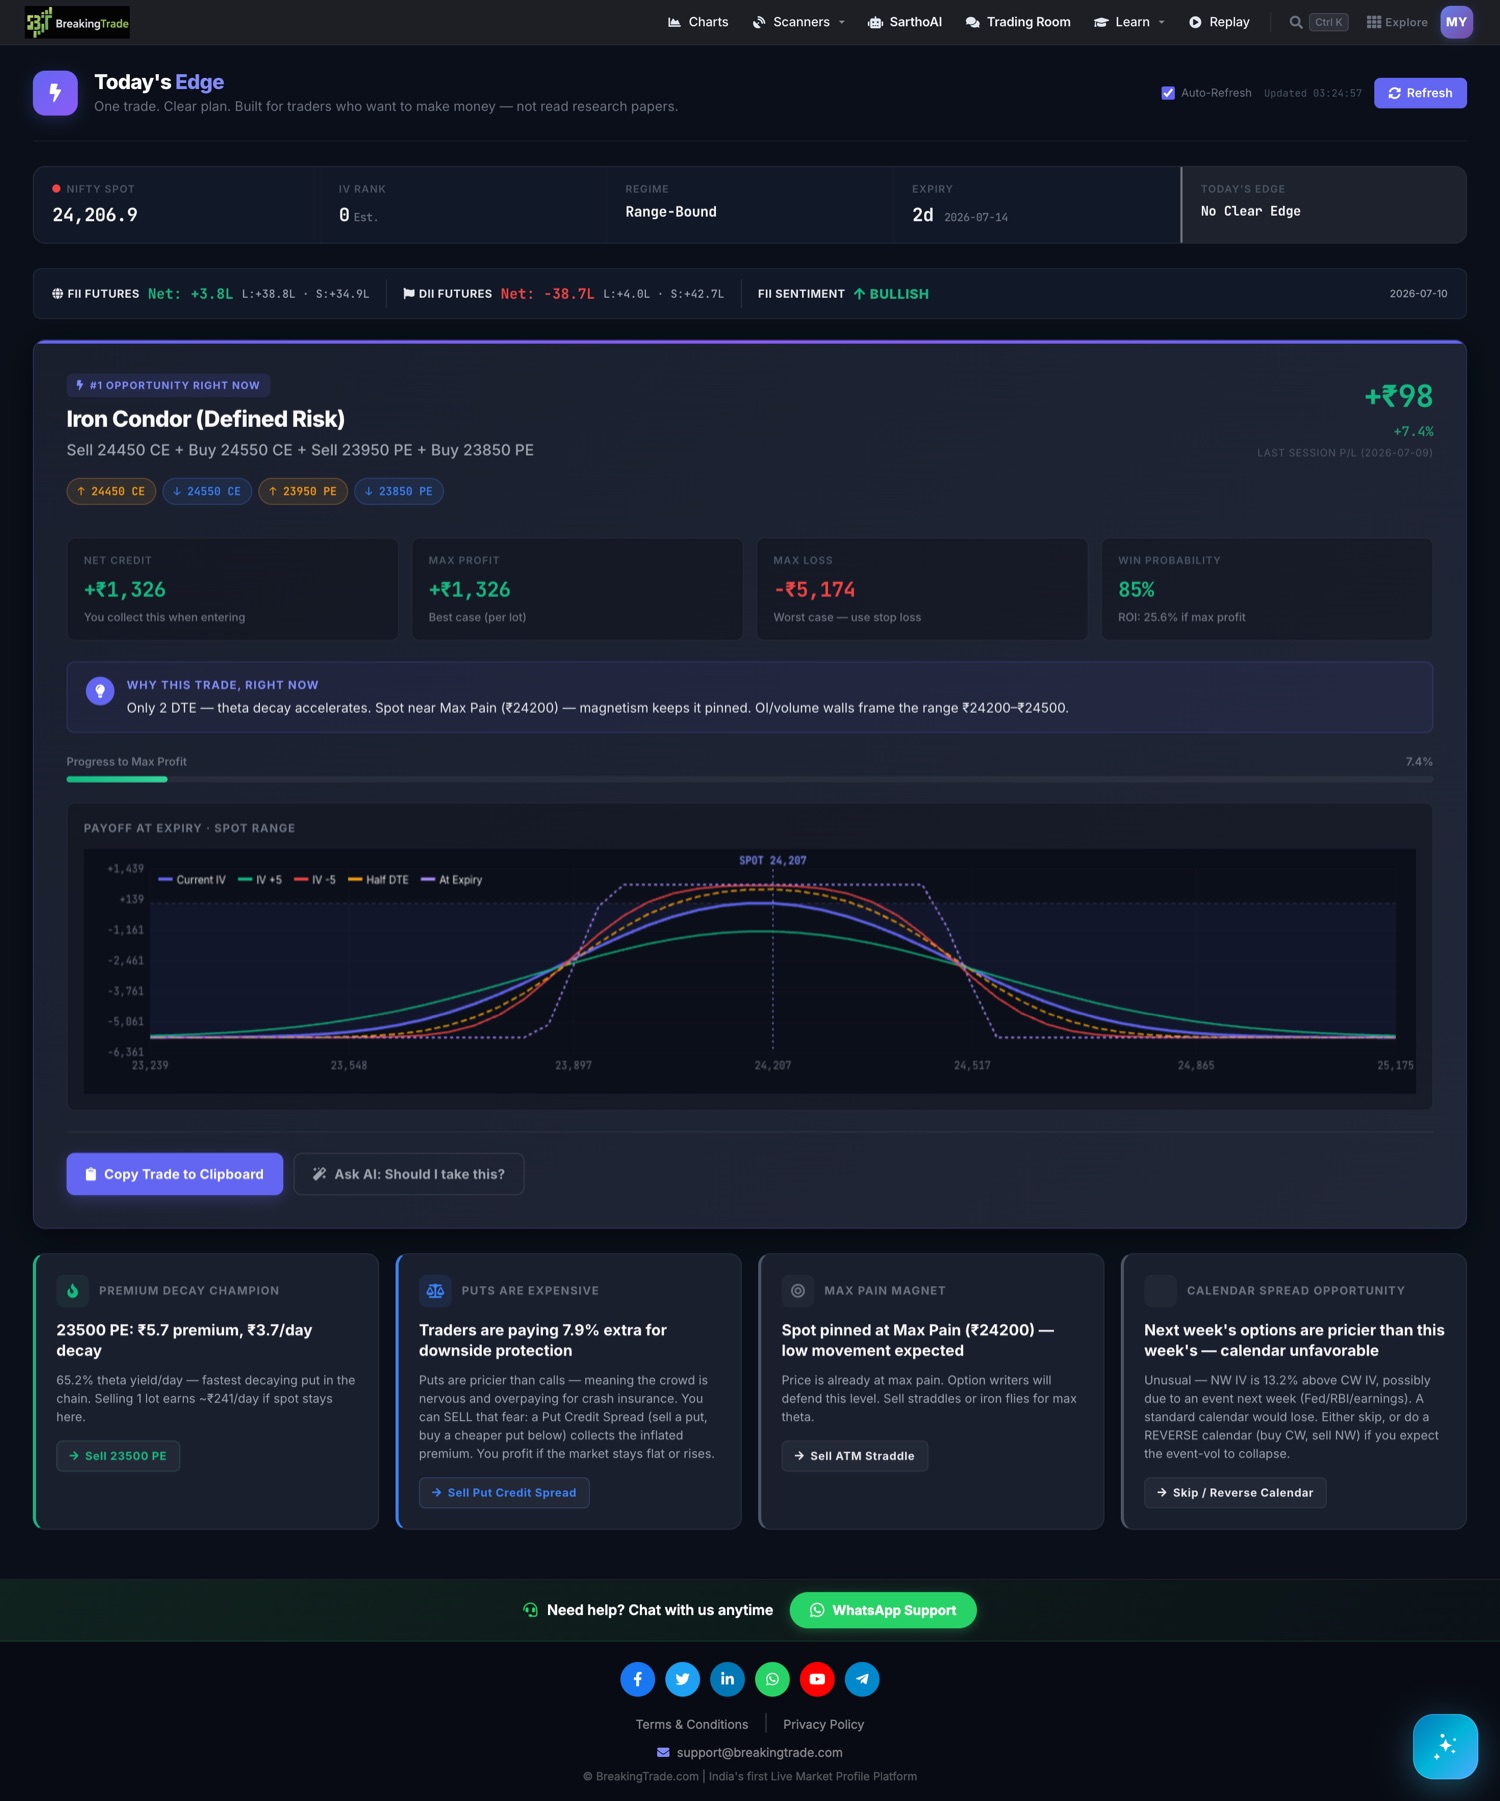The height and width of the screenshot is (1801, 1500).
Task: Ask AI: Should I take this?
Action: click(409, 1174)
